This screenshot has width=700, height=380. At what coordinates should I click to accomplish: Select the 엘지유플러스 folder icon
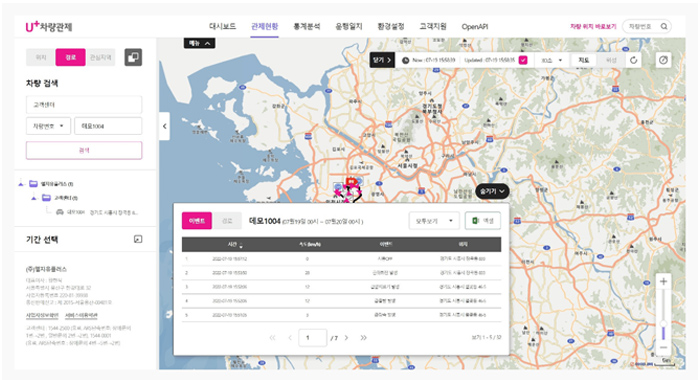pyautogui.click(x=33, y=184)
